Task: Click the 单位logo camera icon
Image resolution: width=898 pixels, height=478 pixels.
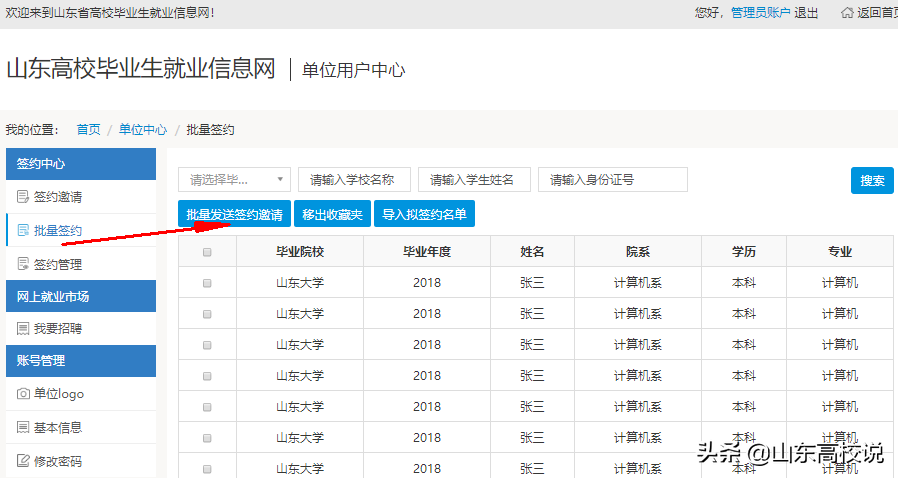Action: 23,394
